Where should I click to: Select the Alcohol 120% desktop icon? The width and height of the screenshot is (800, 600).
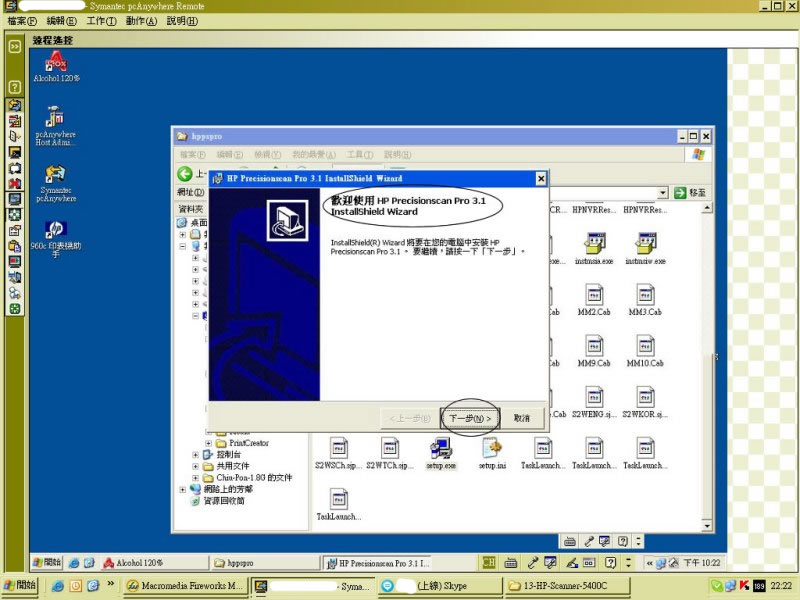click(56, 67)
